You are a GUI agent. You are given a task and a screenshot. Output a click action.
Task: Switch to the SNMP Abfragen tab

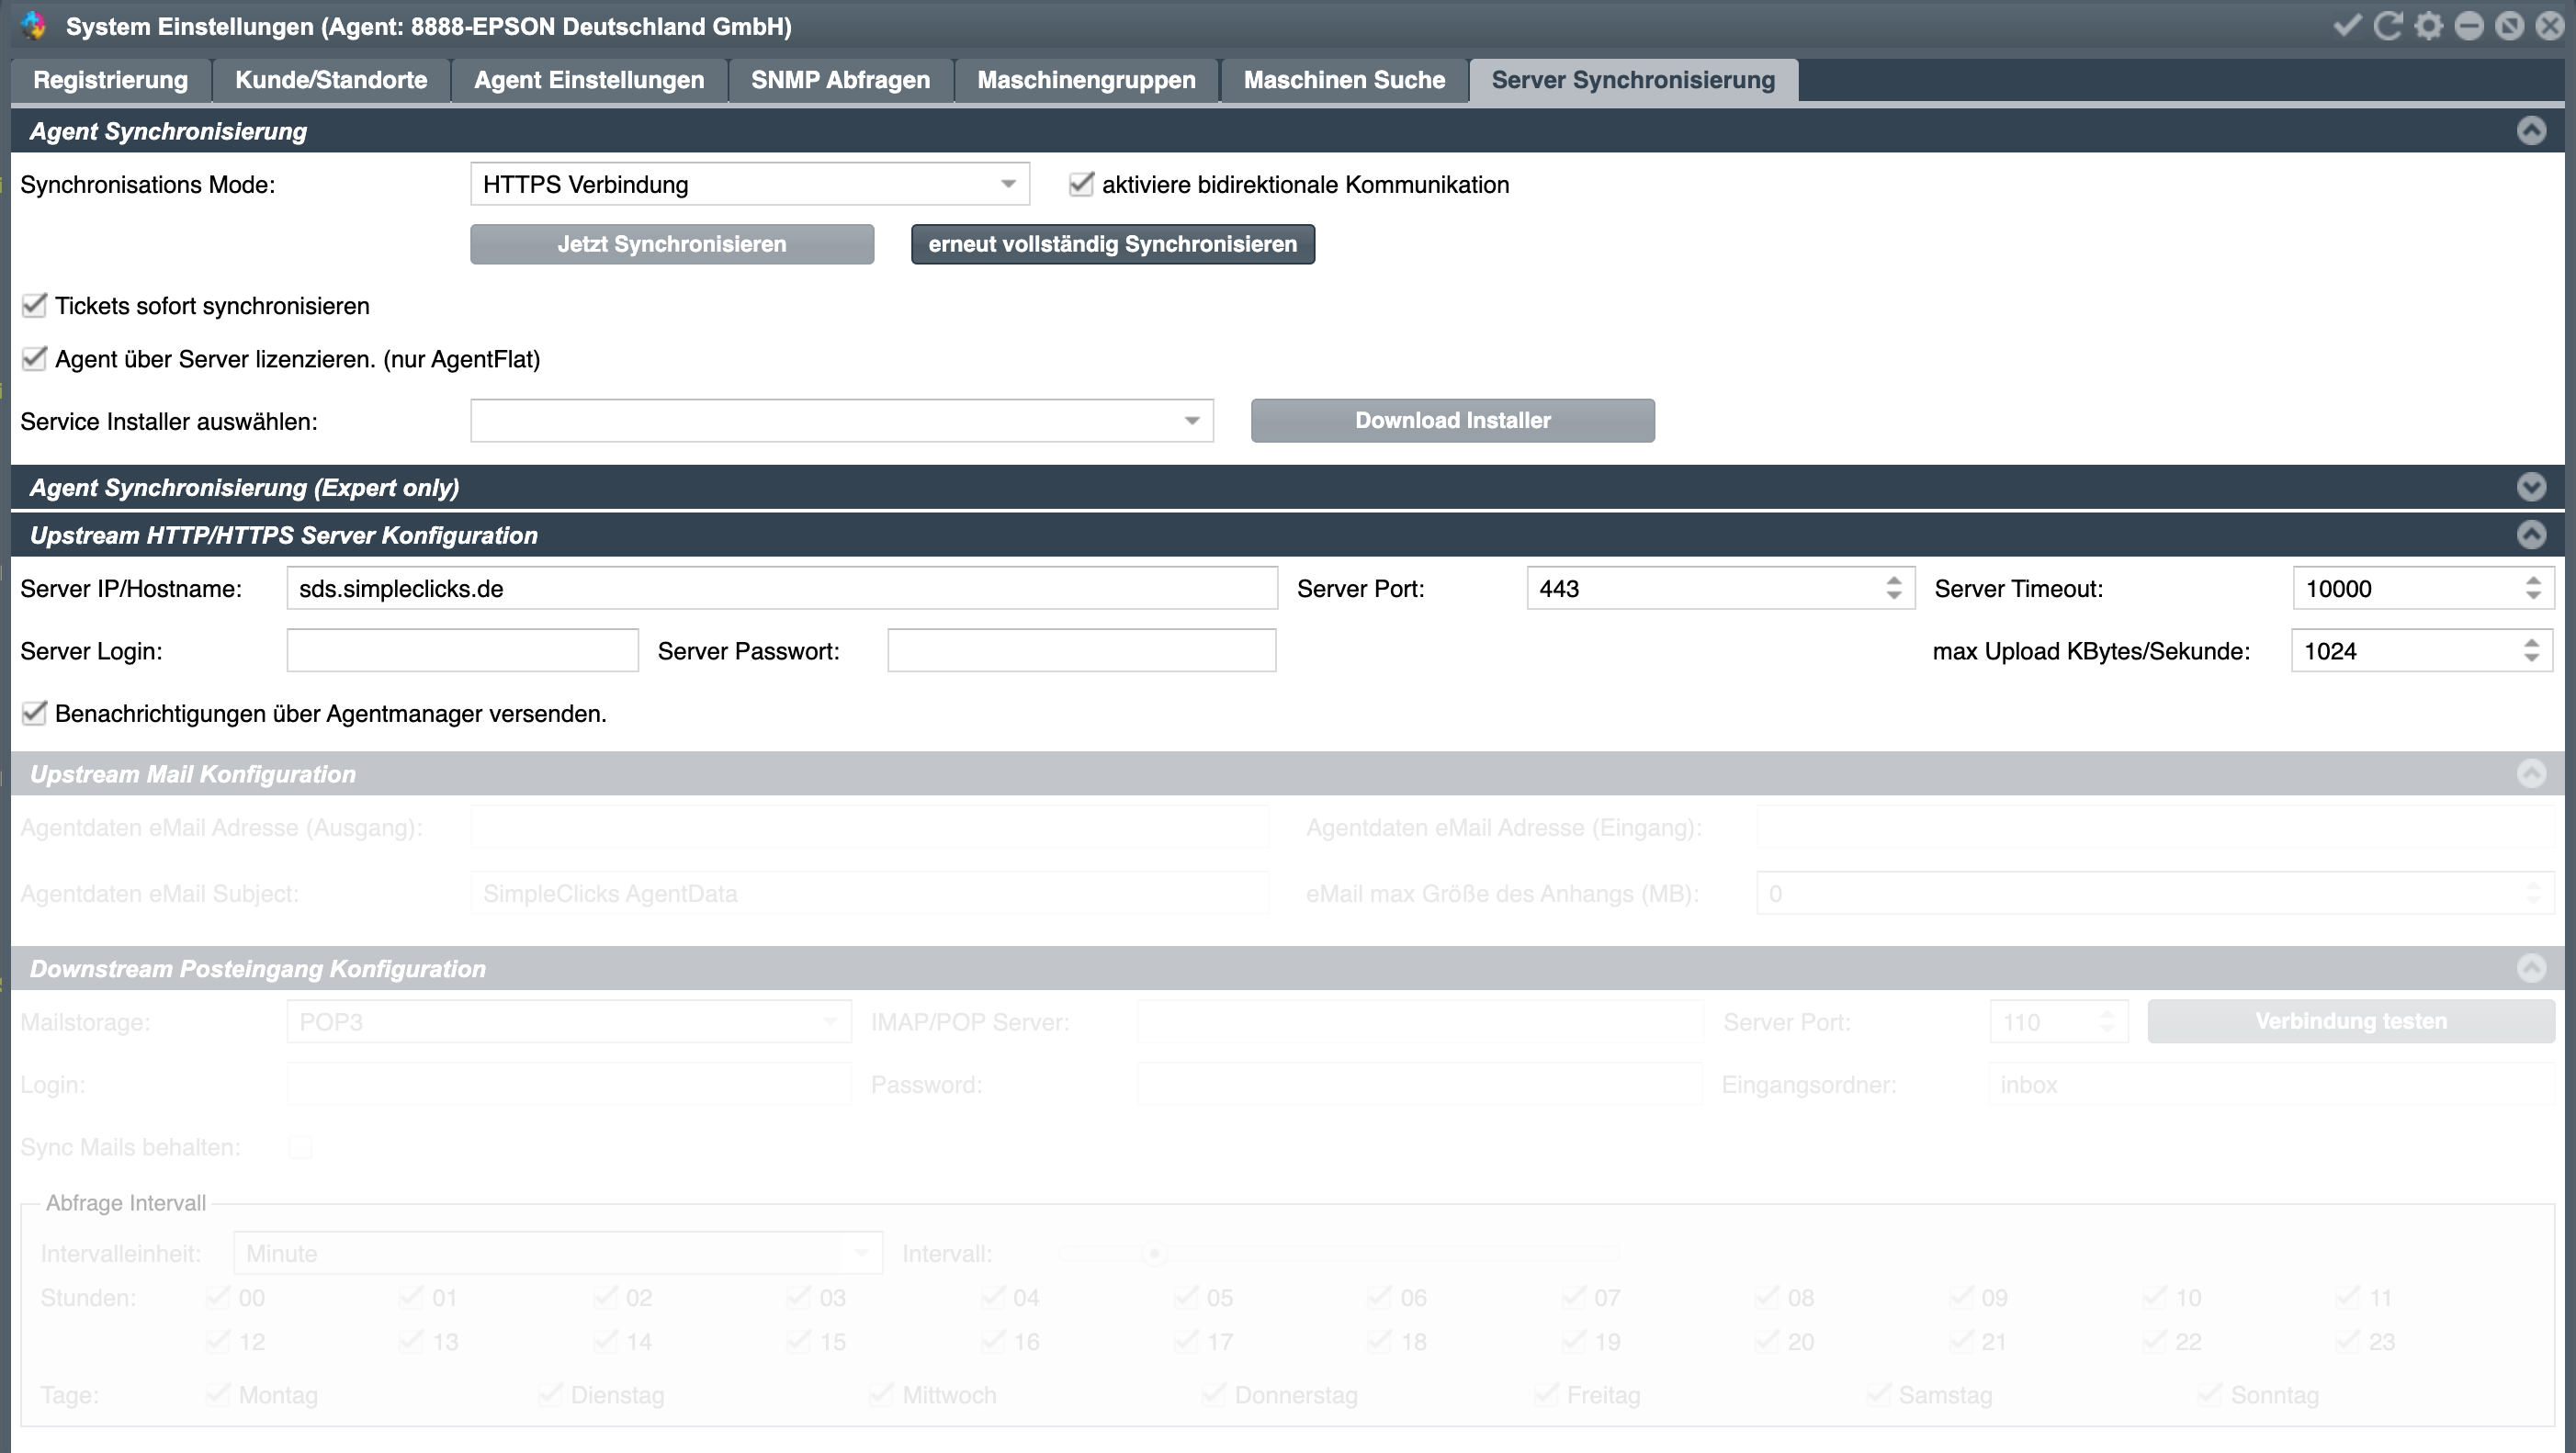coord(840,80)
